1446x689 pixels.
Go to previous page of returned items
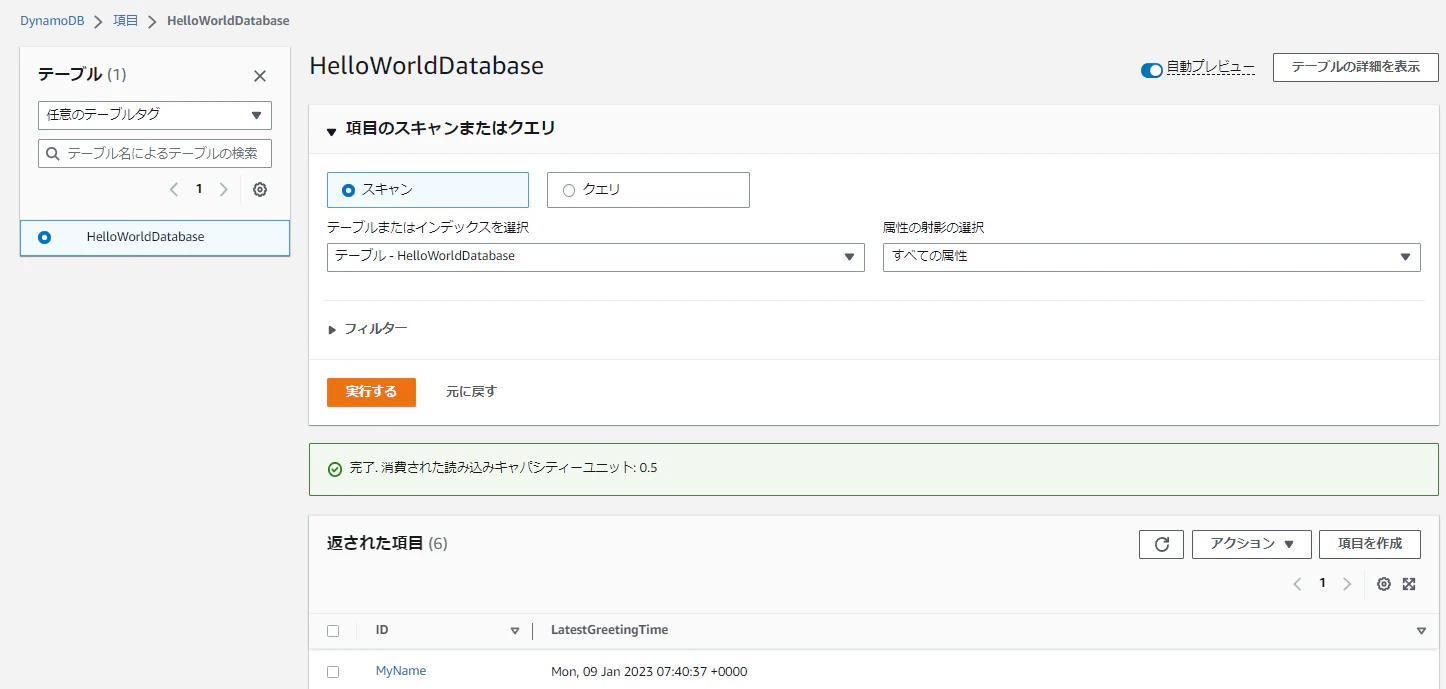coord(1297,584)
